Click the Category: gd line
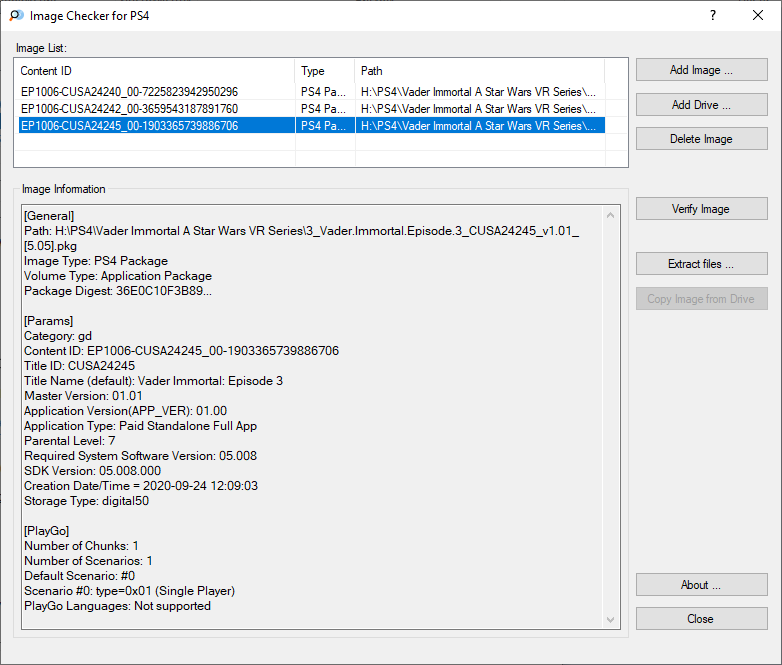Screen dimensions: 782x665 click(58, 336)
